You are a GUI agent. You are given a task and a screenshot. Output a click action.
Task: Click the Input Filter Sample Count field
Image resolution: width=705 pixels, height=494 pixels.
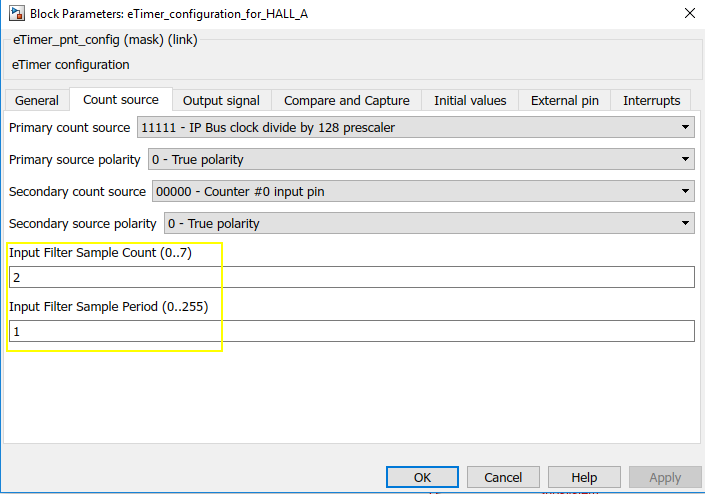[351, 277]
